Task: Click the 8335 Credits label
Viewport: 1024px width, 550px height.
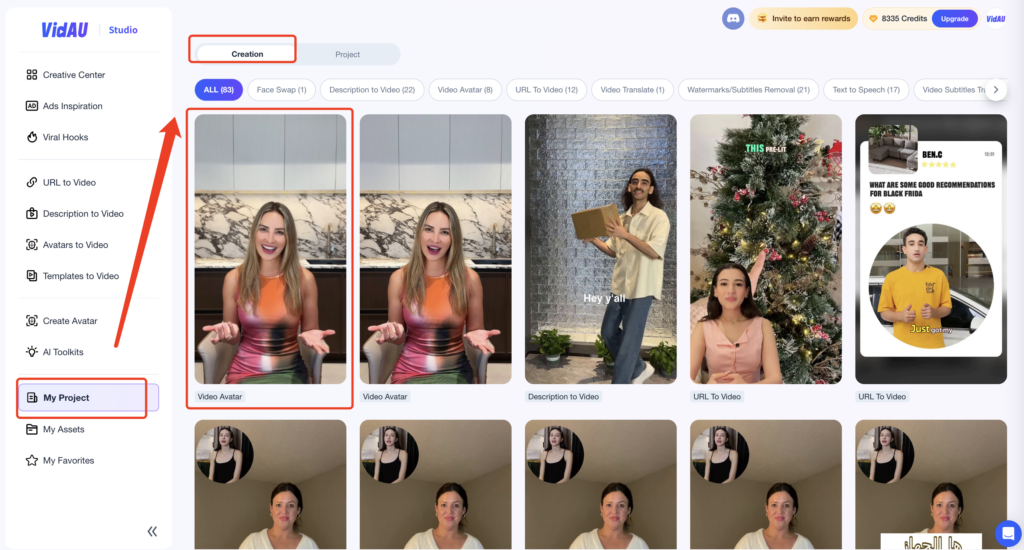Action: [904, 19]
